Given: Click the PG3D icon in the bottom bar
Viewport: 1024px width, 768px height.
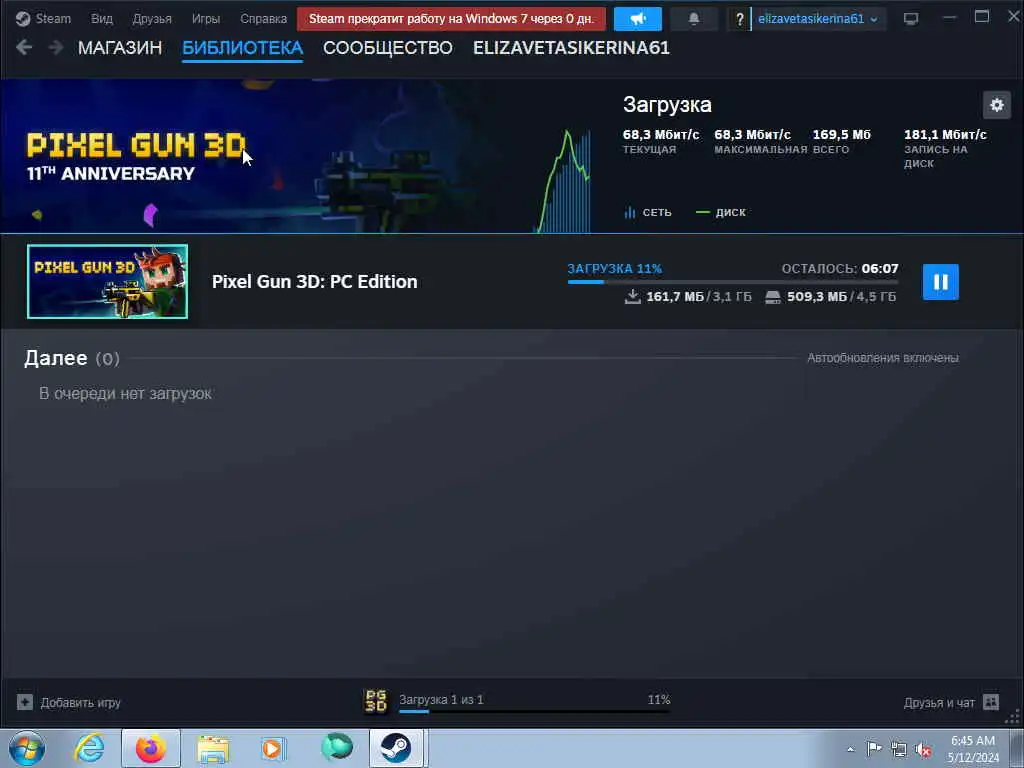Looking at the screenshot, I should [x=376, y=701].
